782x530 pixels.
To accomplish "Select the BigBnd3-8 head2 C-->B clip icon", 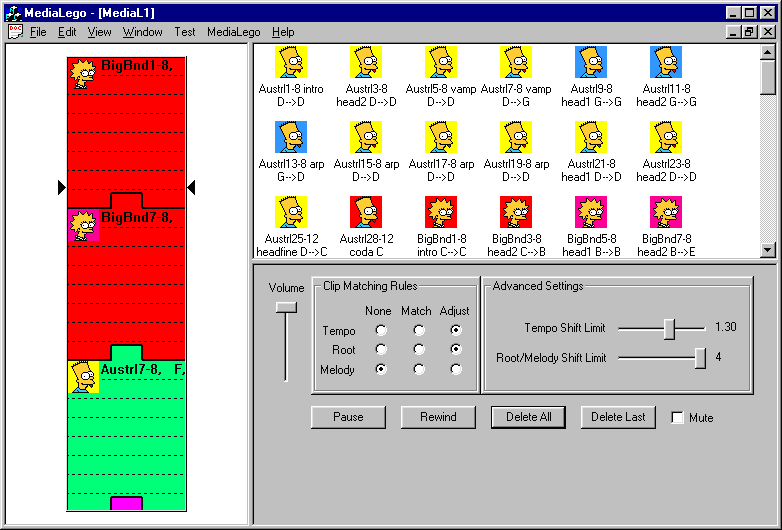I will pos(516,212).
